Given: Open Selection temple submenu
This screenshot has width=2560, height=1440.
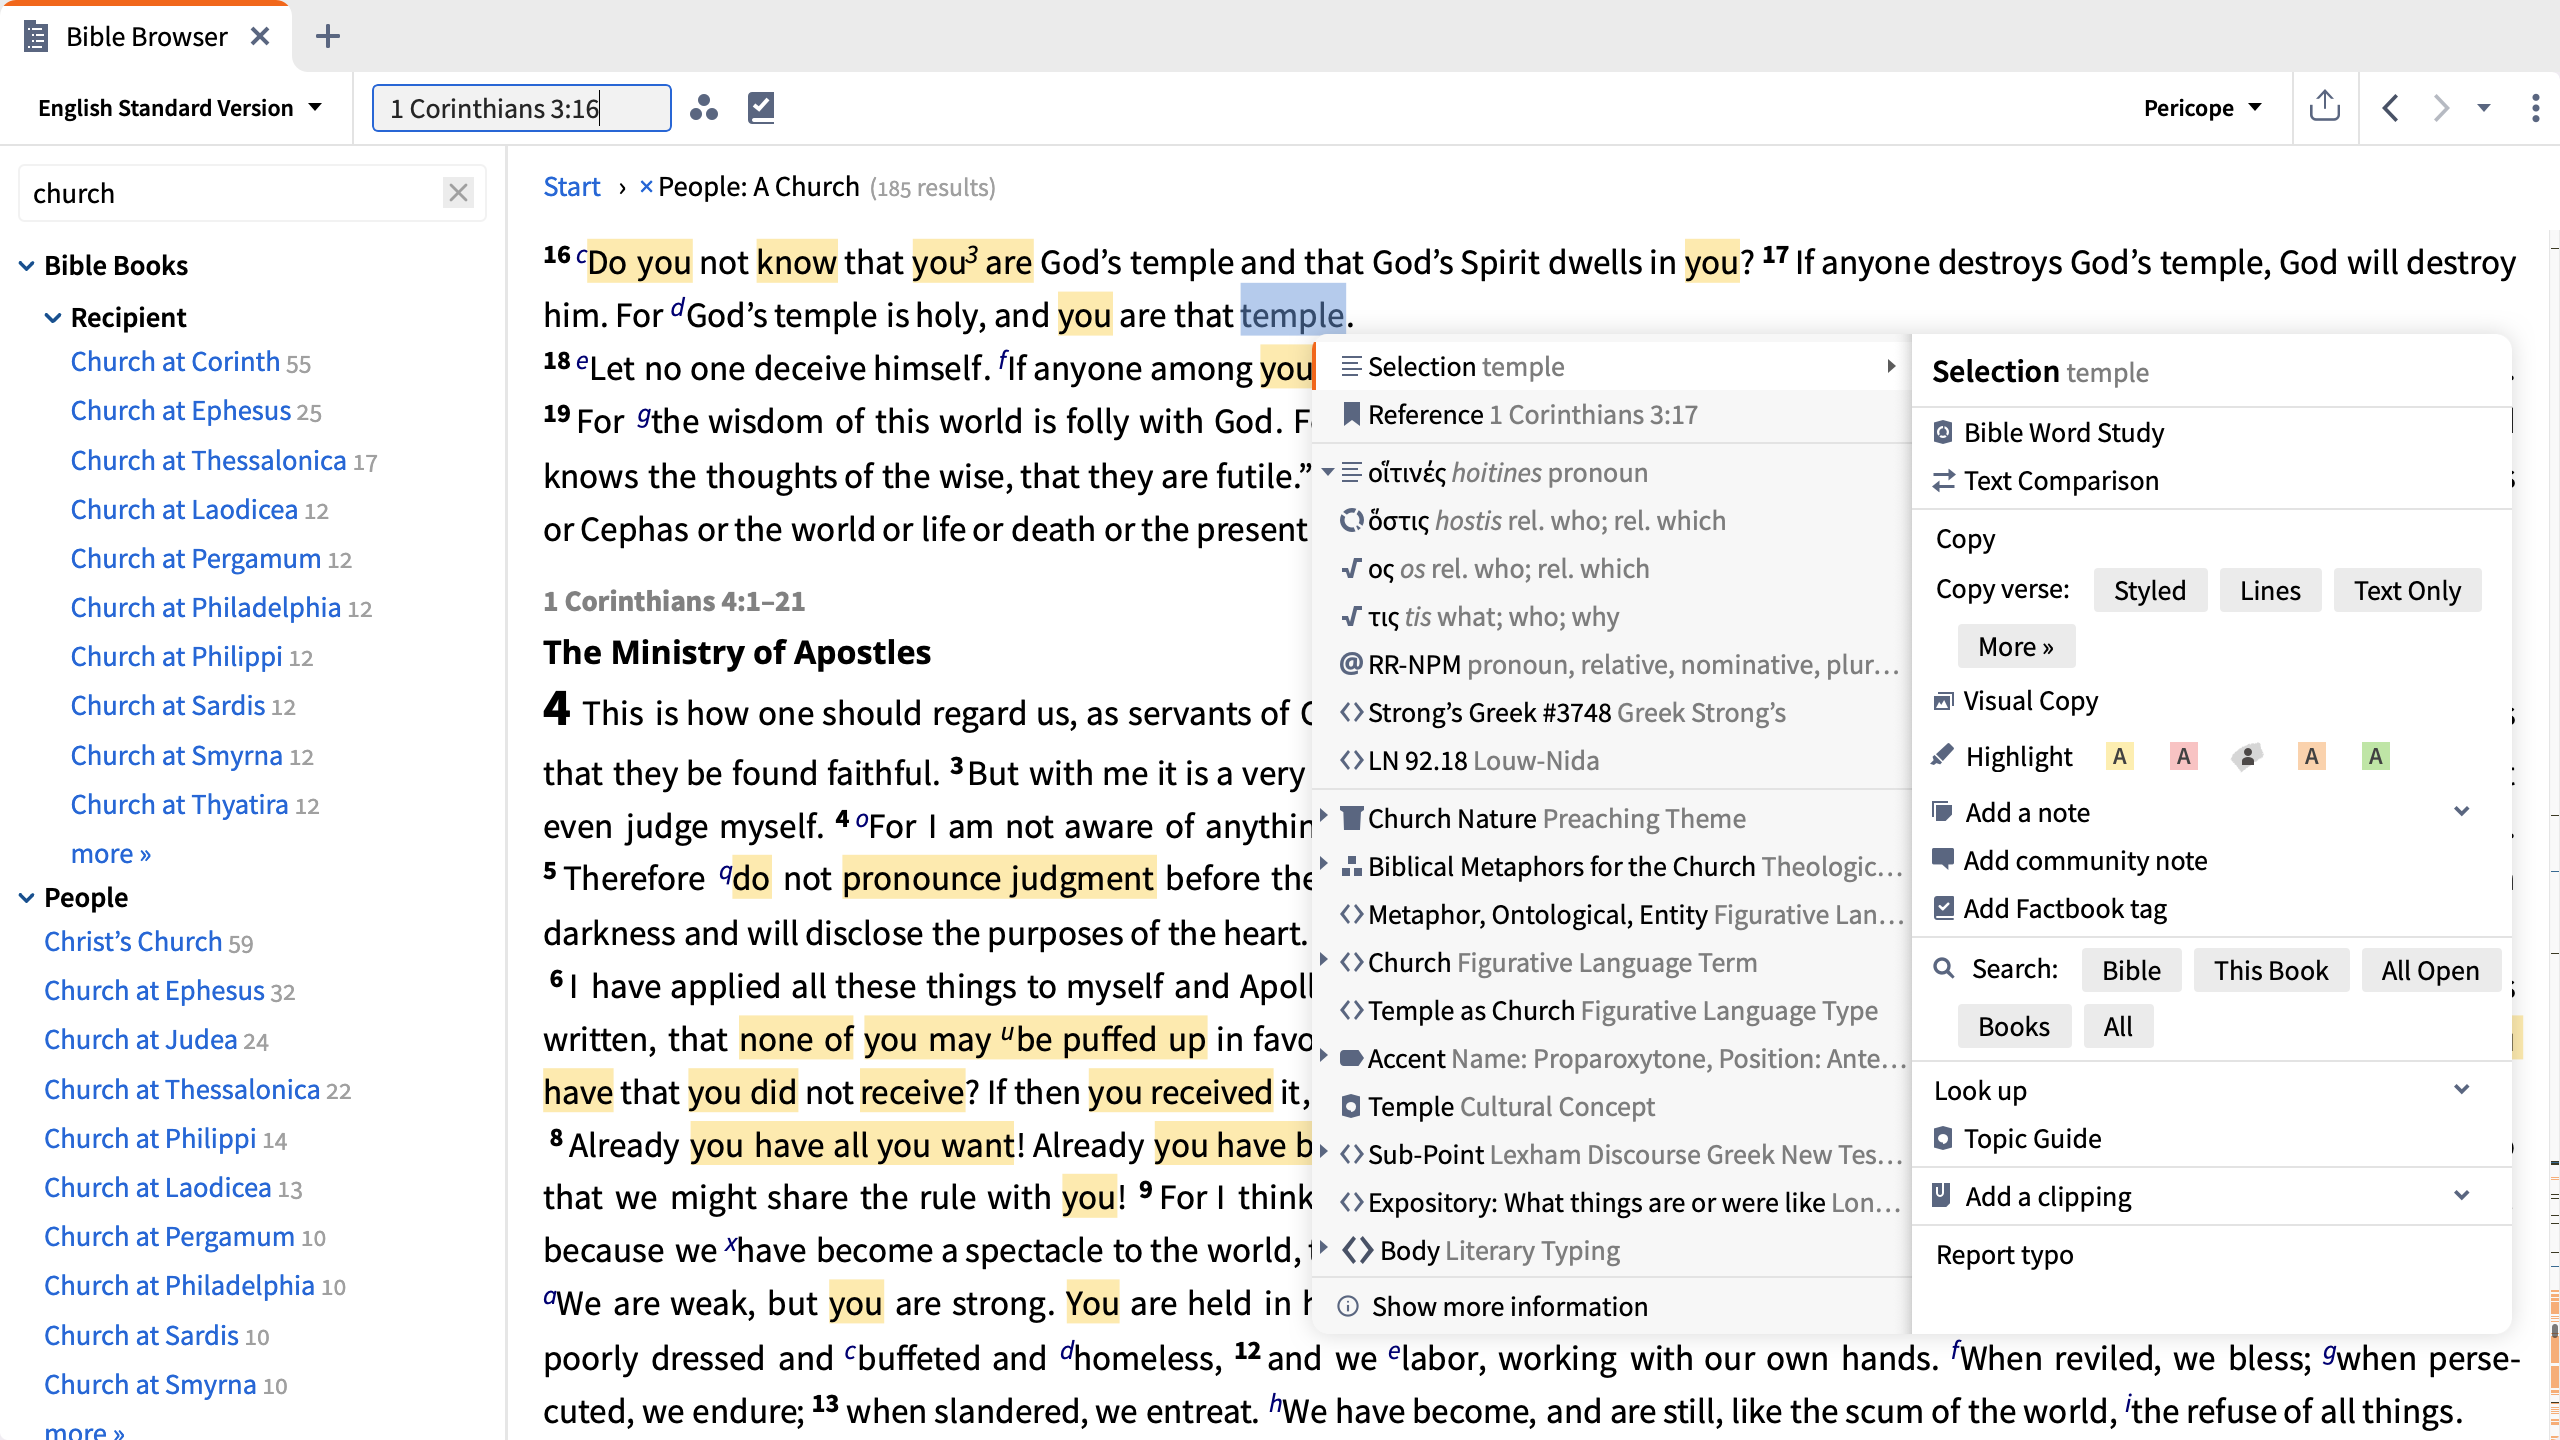Looking at the screenshot, I should pos(1612,367).
